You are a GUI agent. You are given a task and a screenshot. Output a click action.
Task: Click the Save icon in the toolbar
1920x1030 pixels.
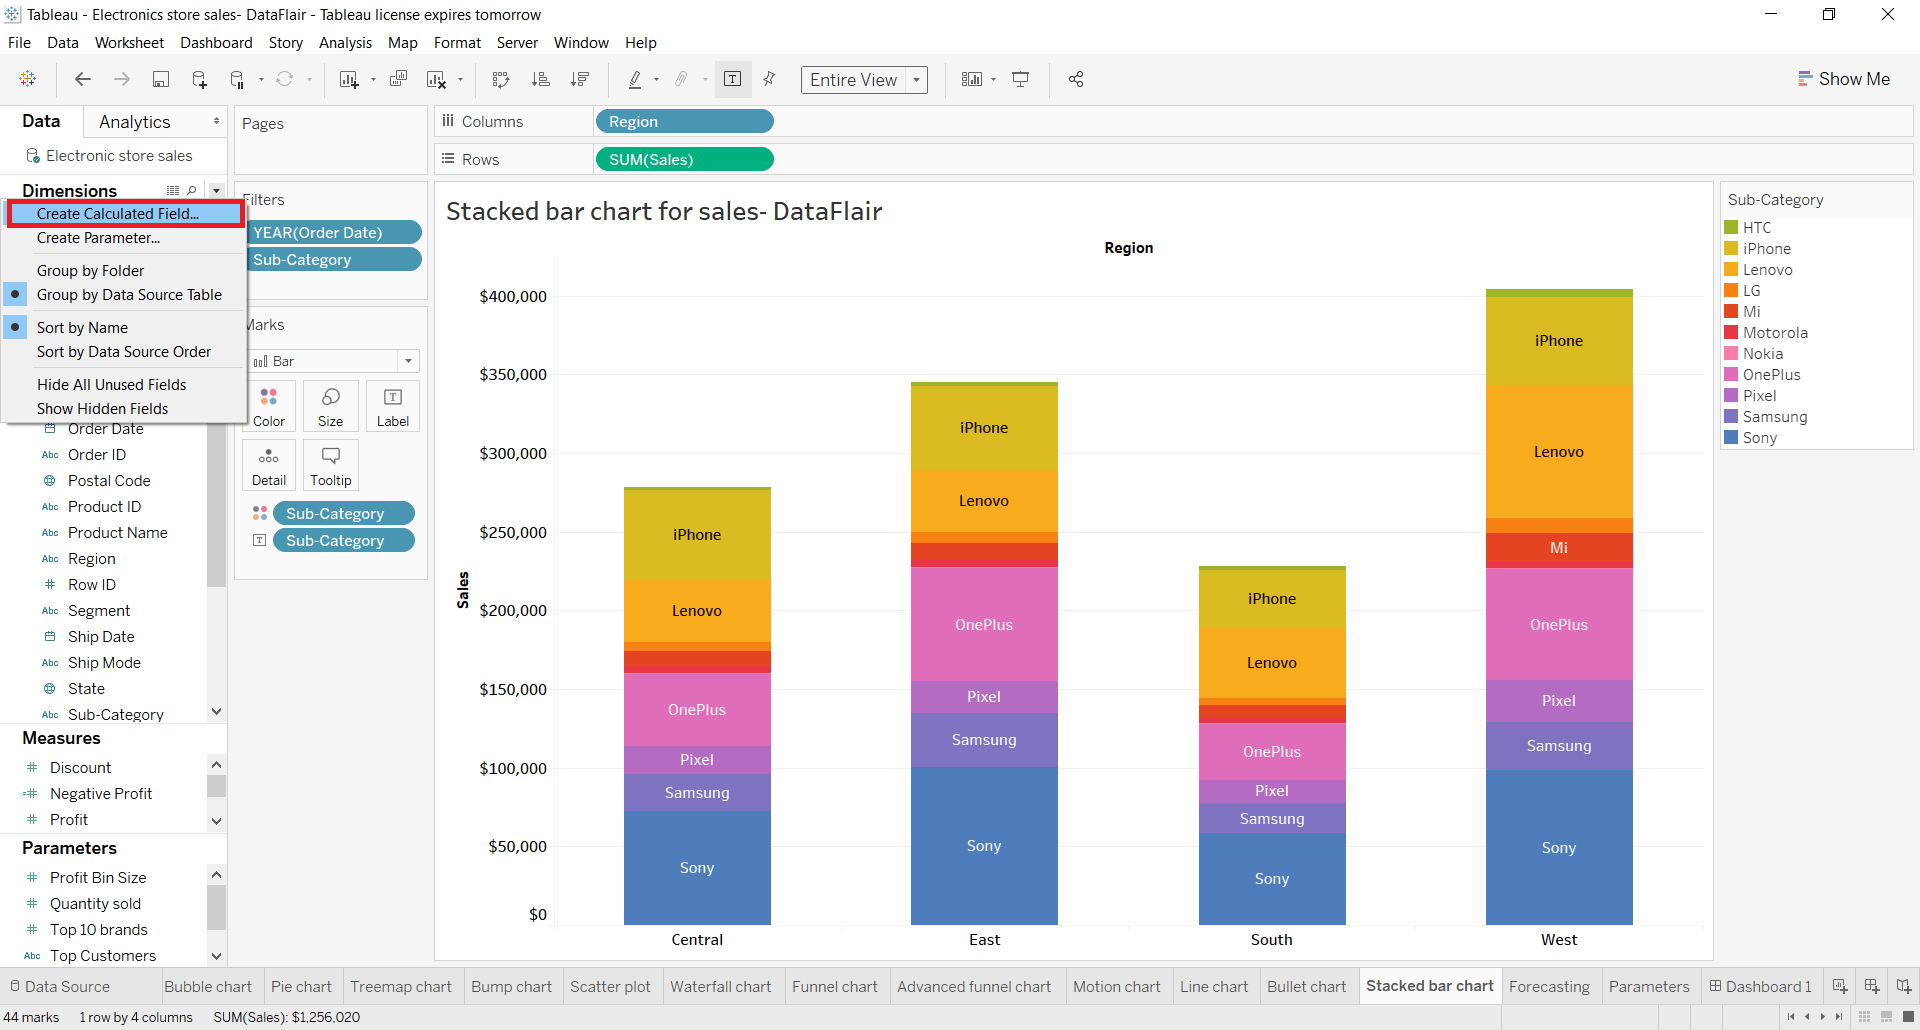161,79
